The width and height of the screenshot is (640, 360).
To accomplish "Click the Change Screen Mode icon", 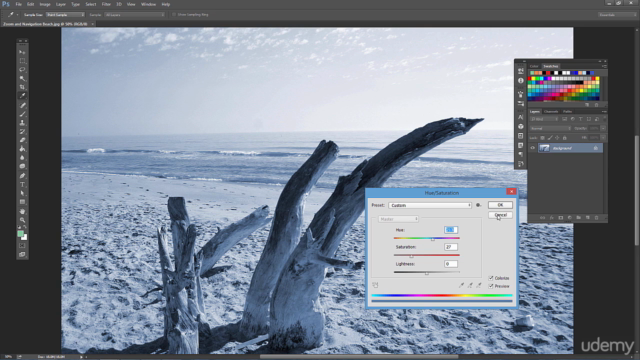I will (22, 255).
